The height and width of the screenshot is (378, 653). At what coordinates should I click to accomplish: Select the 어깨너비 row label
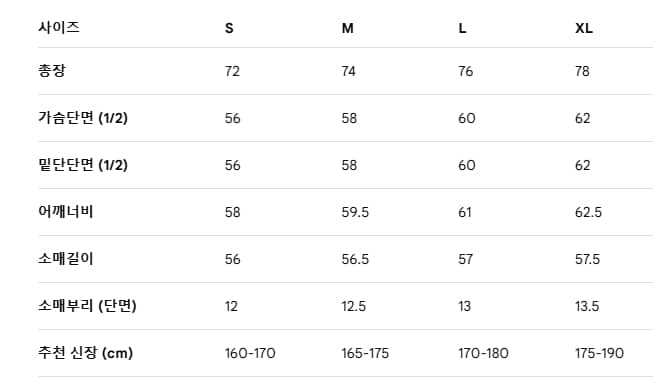pyautogui.click(x=66, y=211)
